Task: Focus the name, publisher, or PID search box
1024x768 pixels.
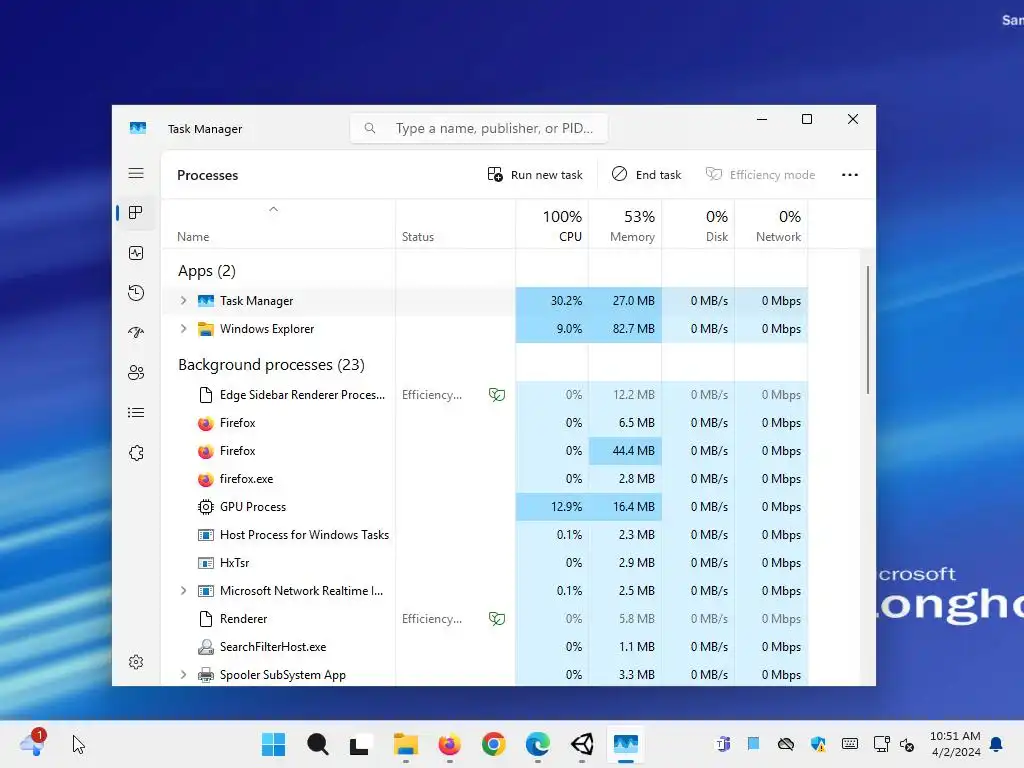Action: (x=479, y=128)
